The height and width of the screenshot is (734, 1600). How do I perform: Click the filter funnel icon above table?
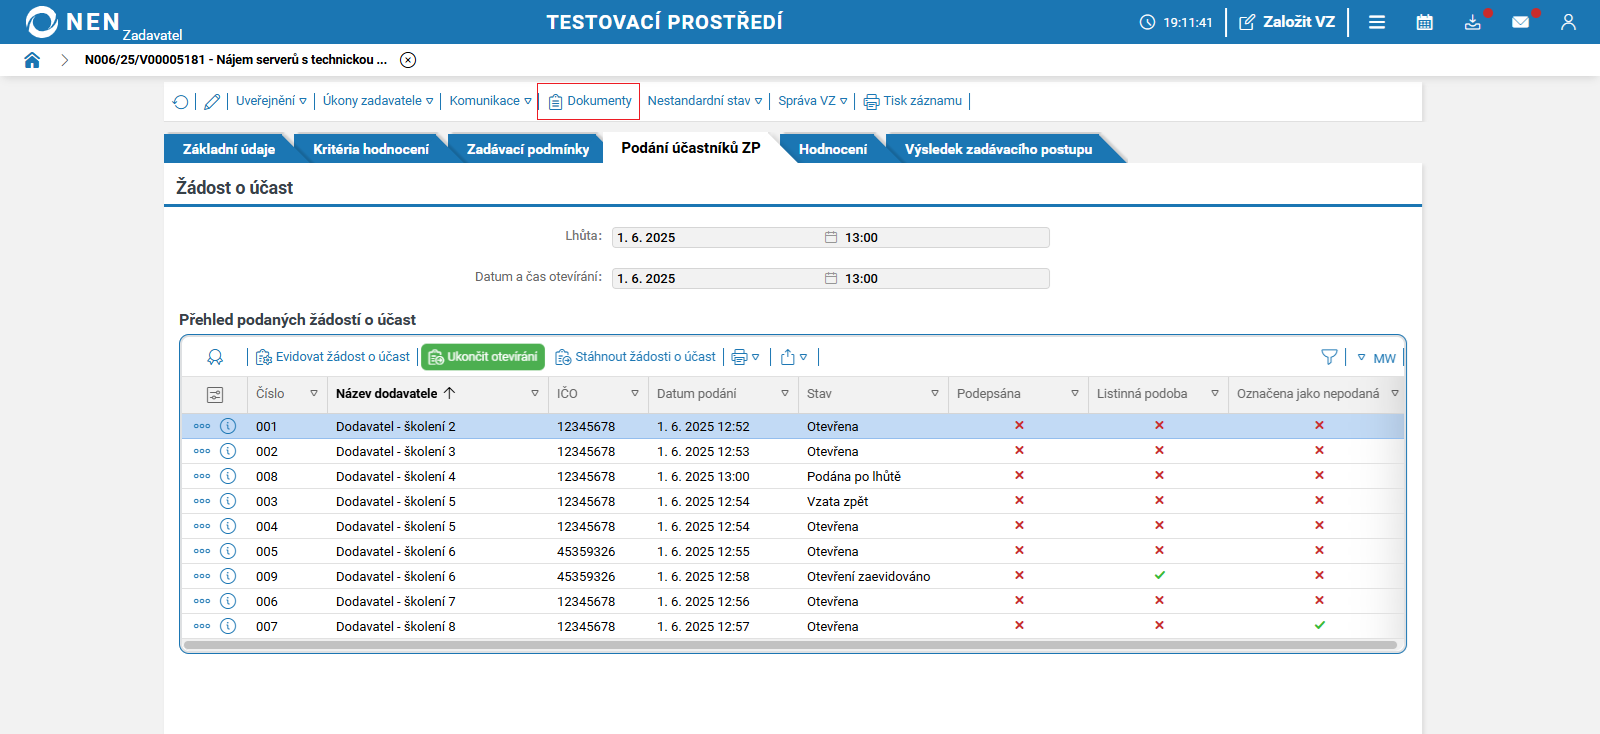click(x=1329, y=357)
